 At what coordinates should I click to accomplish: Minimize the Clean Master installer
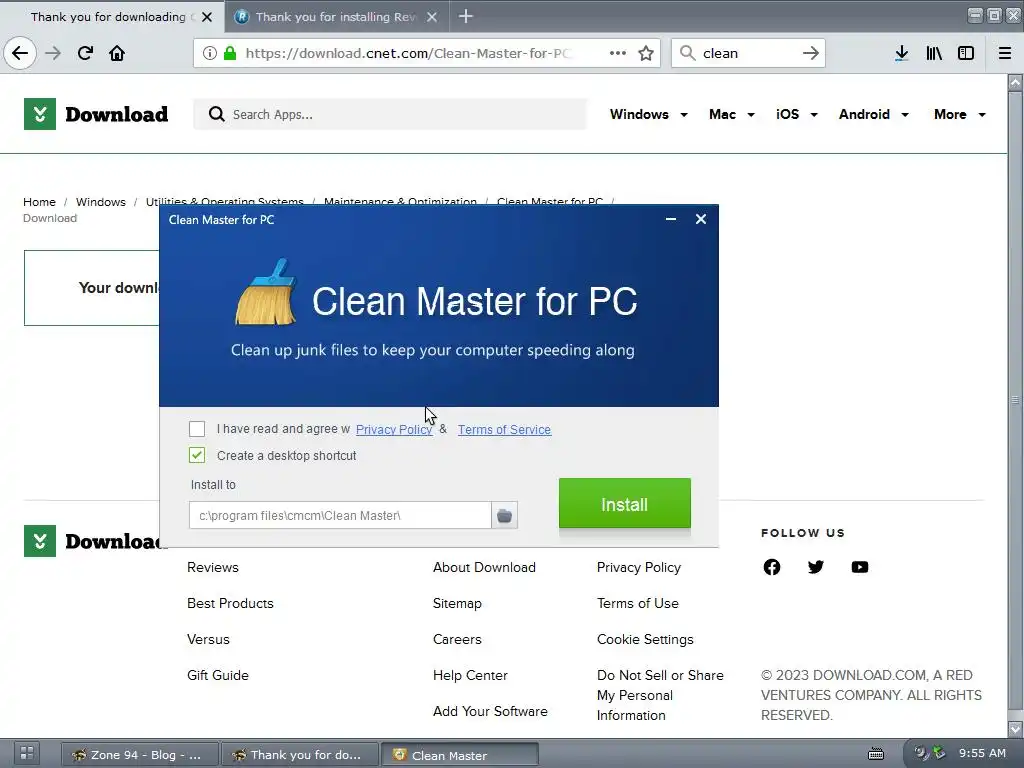(671, 219)
